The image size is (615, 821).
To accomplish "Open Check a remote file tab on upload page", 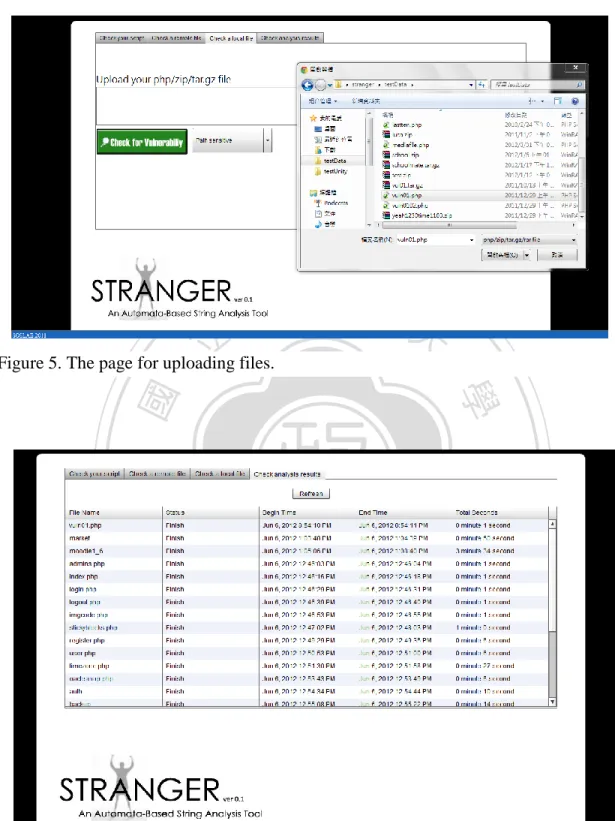I will pos(176,38).
